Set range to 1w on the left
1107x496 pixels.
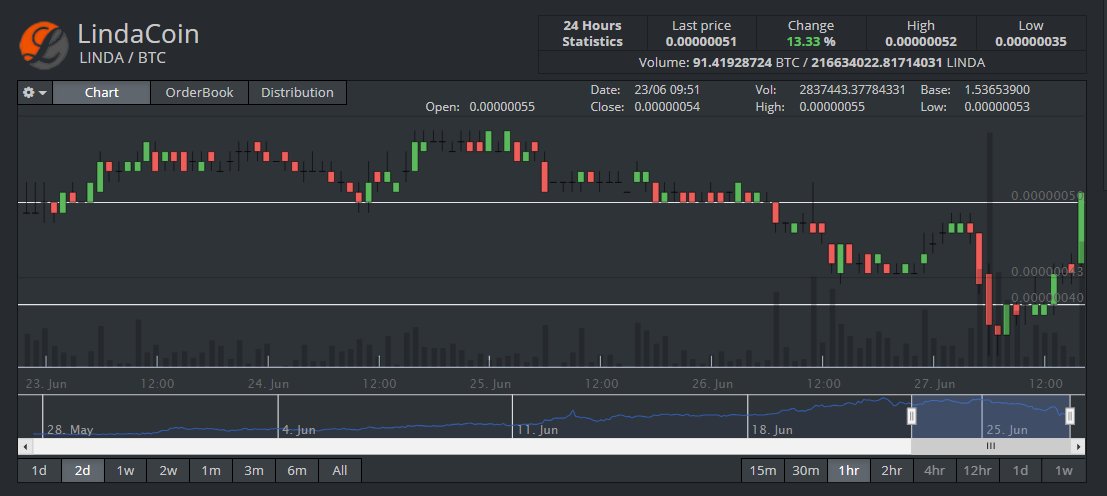tap(126, 471)
